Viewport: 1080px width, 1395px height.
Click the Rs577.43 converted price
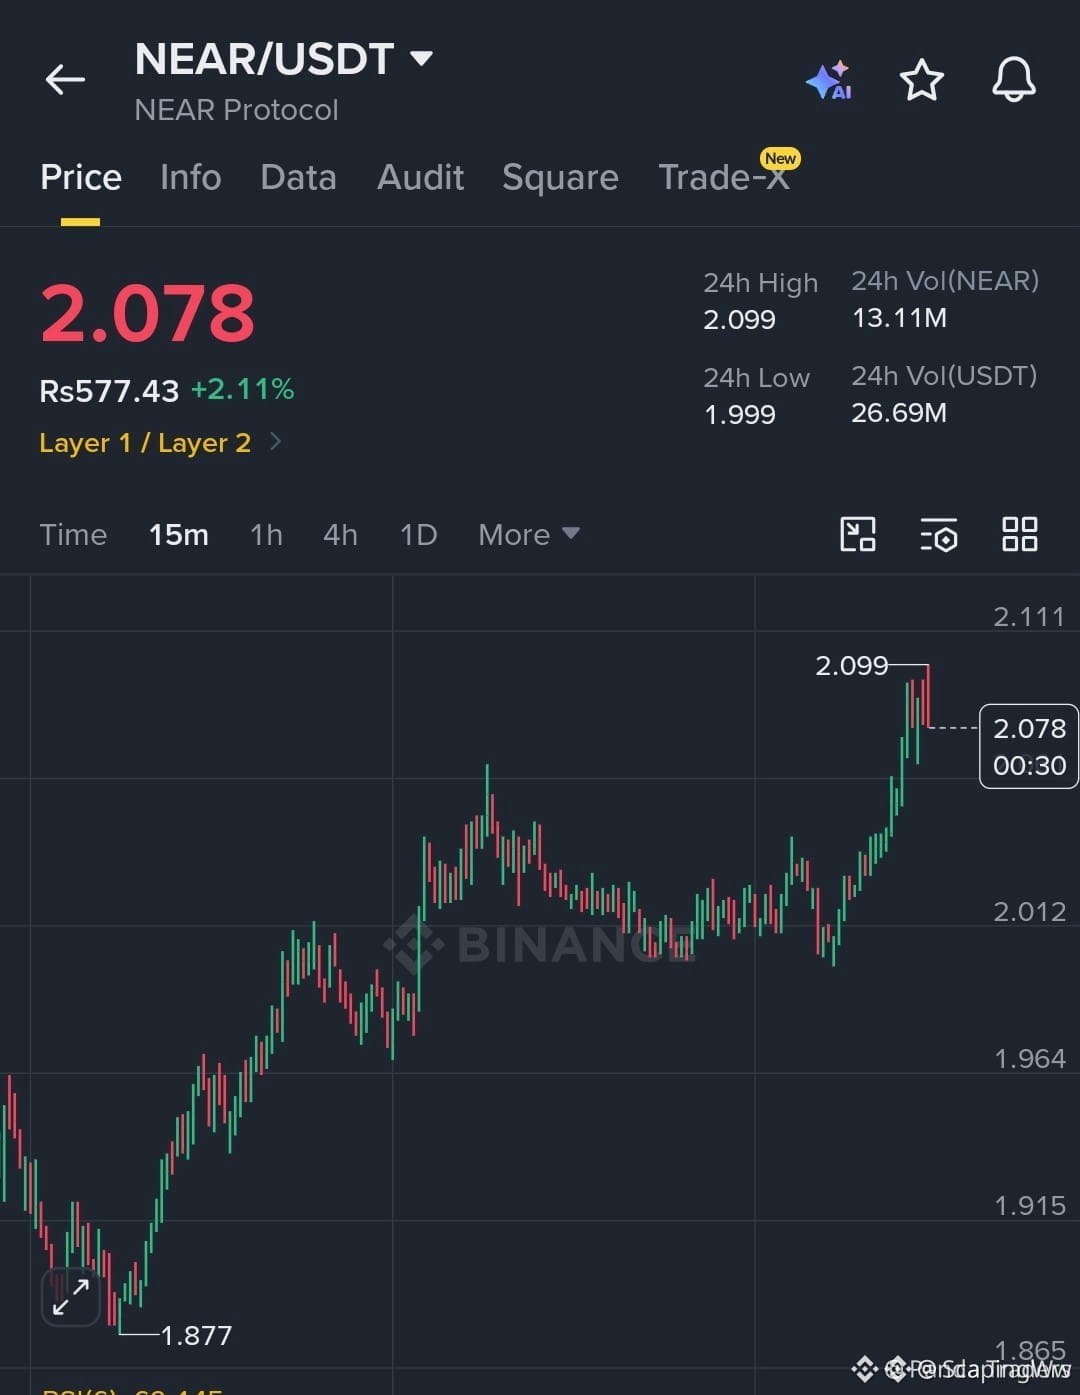tap(109, 390)
